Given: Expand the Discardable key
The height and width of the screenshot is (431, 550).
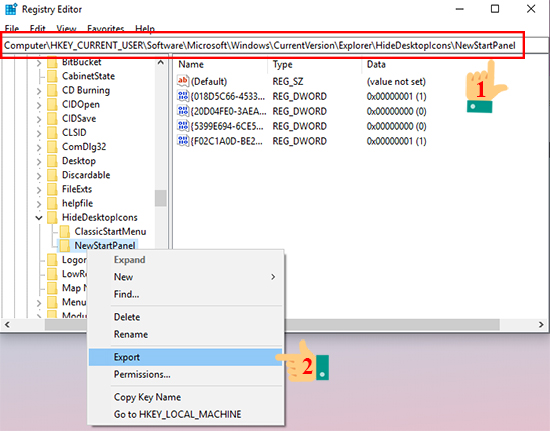Looking at the screenshot, I should [39, 175].
